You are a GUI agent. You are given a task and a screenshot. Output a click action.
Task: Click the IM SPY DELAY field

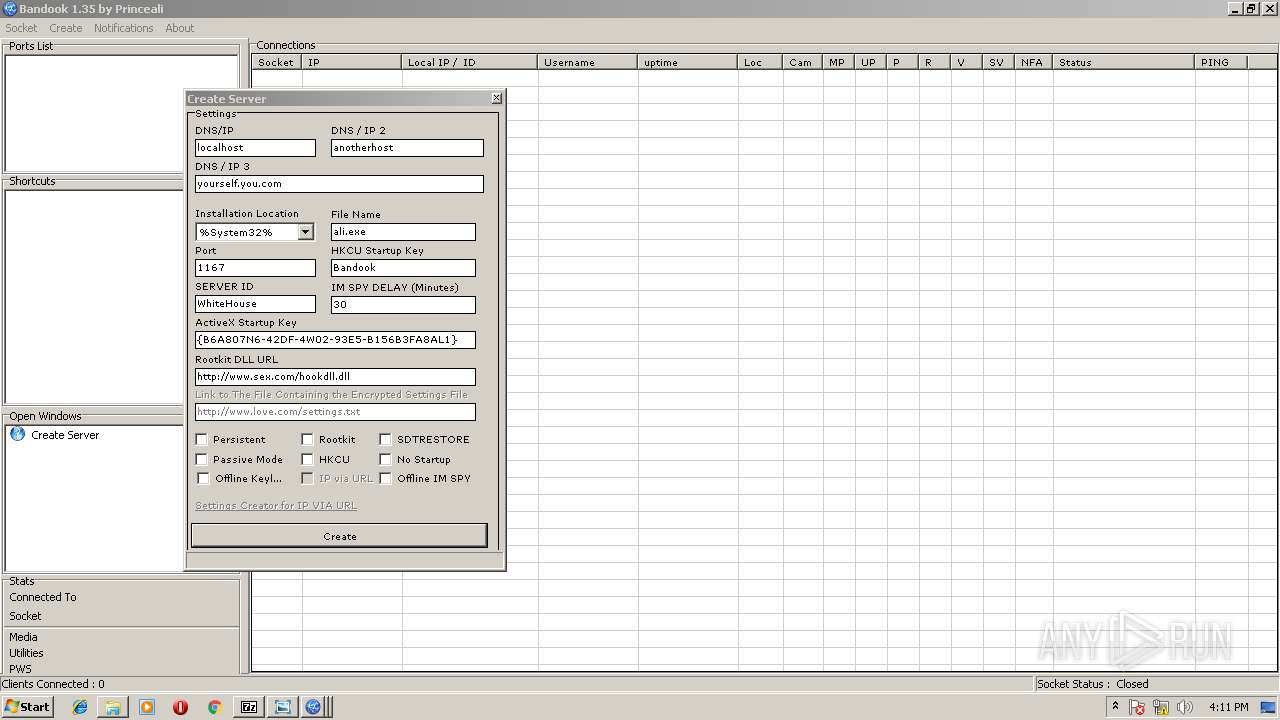tap(403, 305)
